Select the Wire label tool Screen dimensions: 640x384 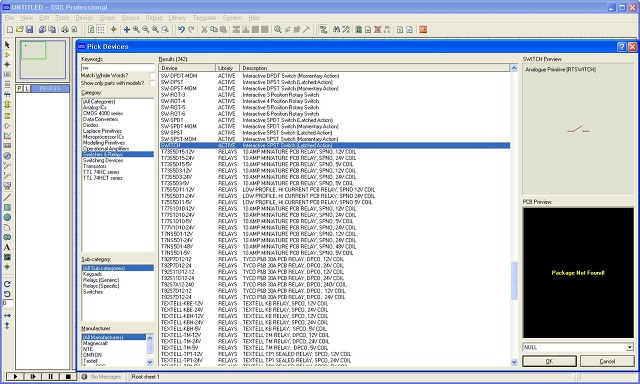coord(7,74)
